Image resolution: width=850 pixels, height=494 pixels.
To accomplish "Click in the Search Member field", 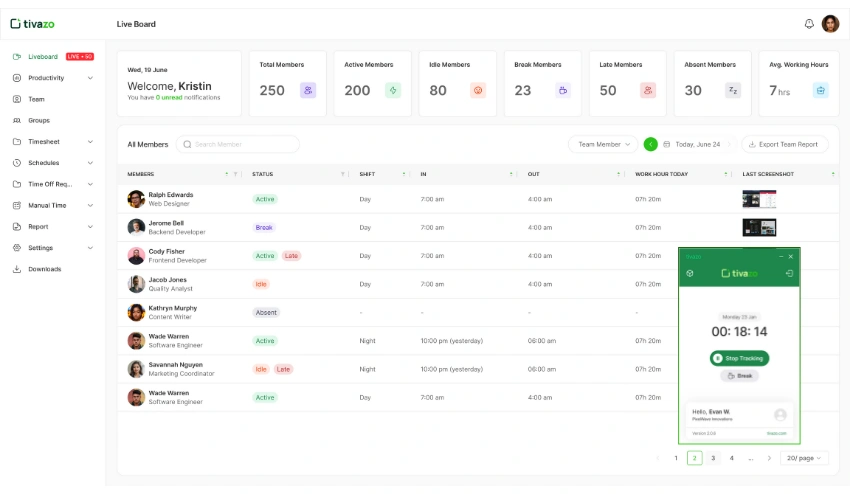I will (x=240, y=144).
